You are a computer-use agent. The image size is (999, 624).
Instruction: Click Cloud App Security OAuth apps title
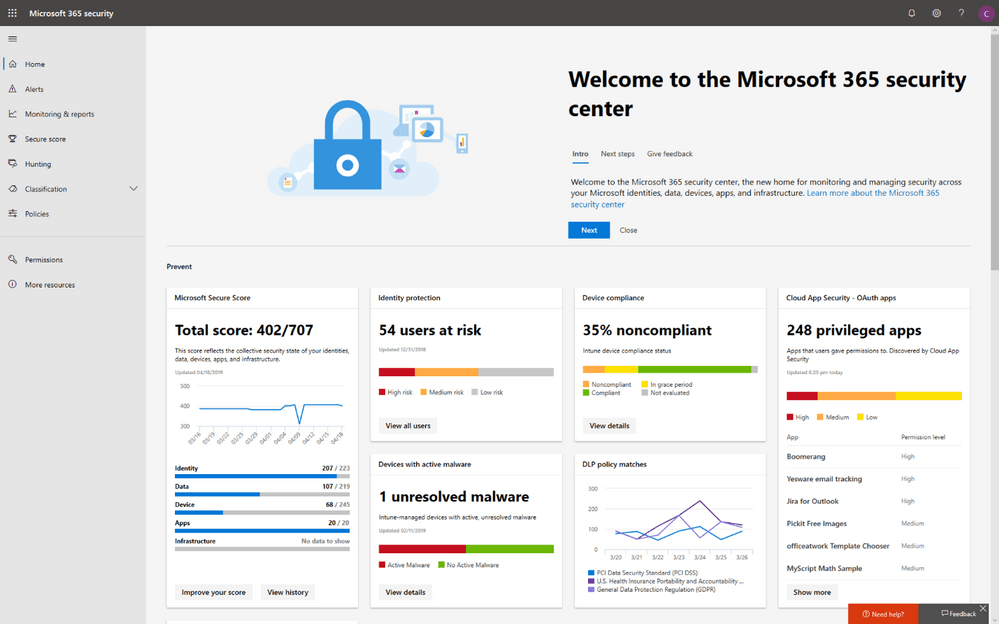pos(841,298)
